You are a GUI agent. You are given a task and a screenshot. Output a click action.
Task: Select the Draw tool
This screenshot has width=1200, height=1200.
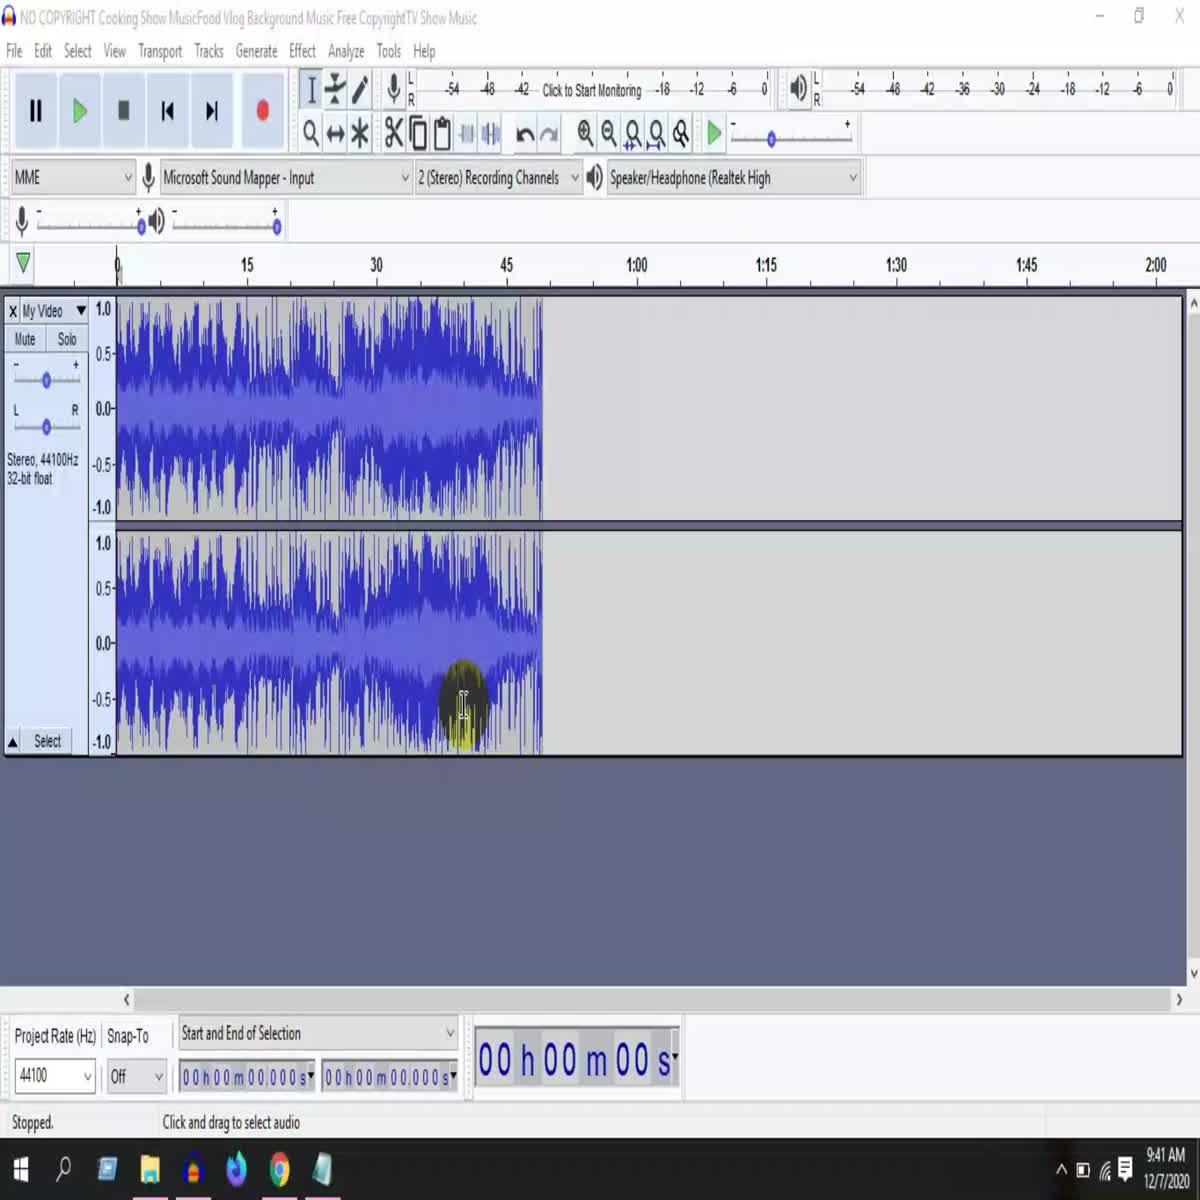click(x=361, y=89)
